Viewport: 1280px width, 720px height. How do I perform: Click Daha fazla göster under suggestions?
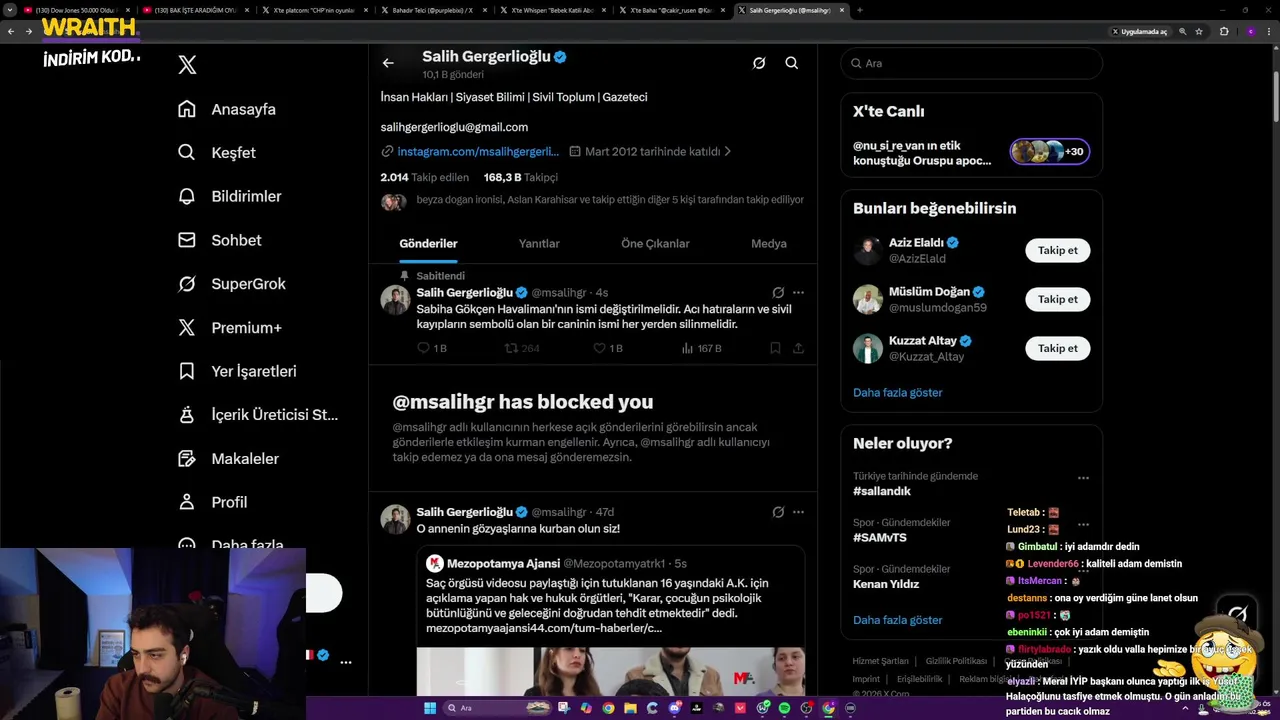(897, 393)
